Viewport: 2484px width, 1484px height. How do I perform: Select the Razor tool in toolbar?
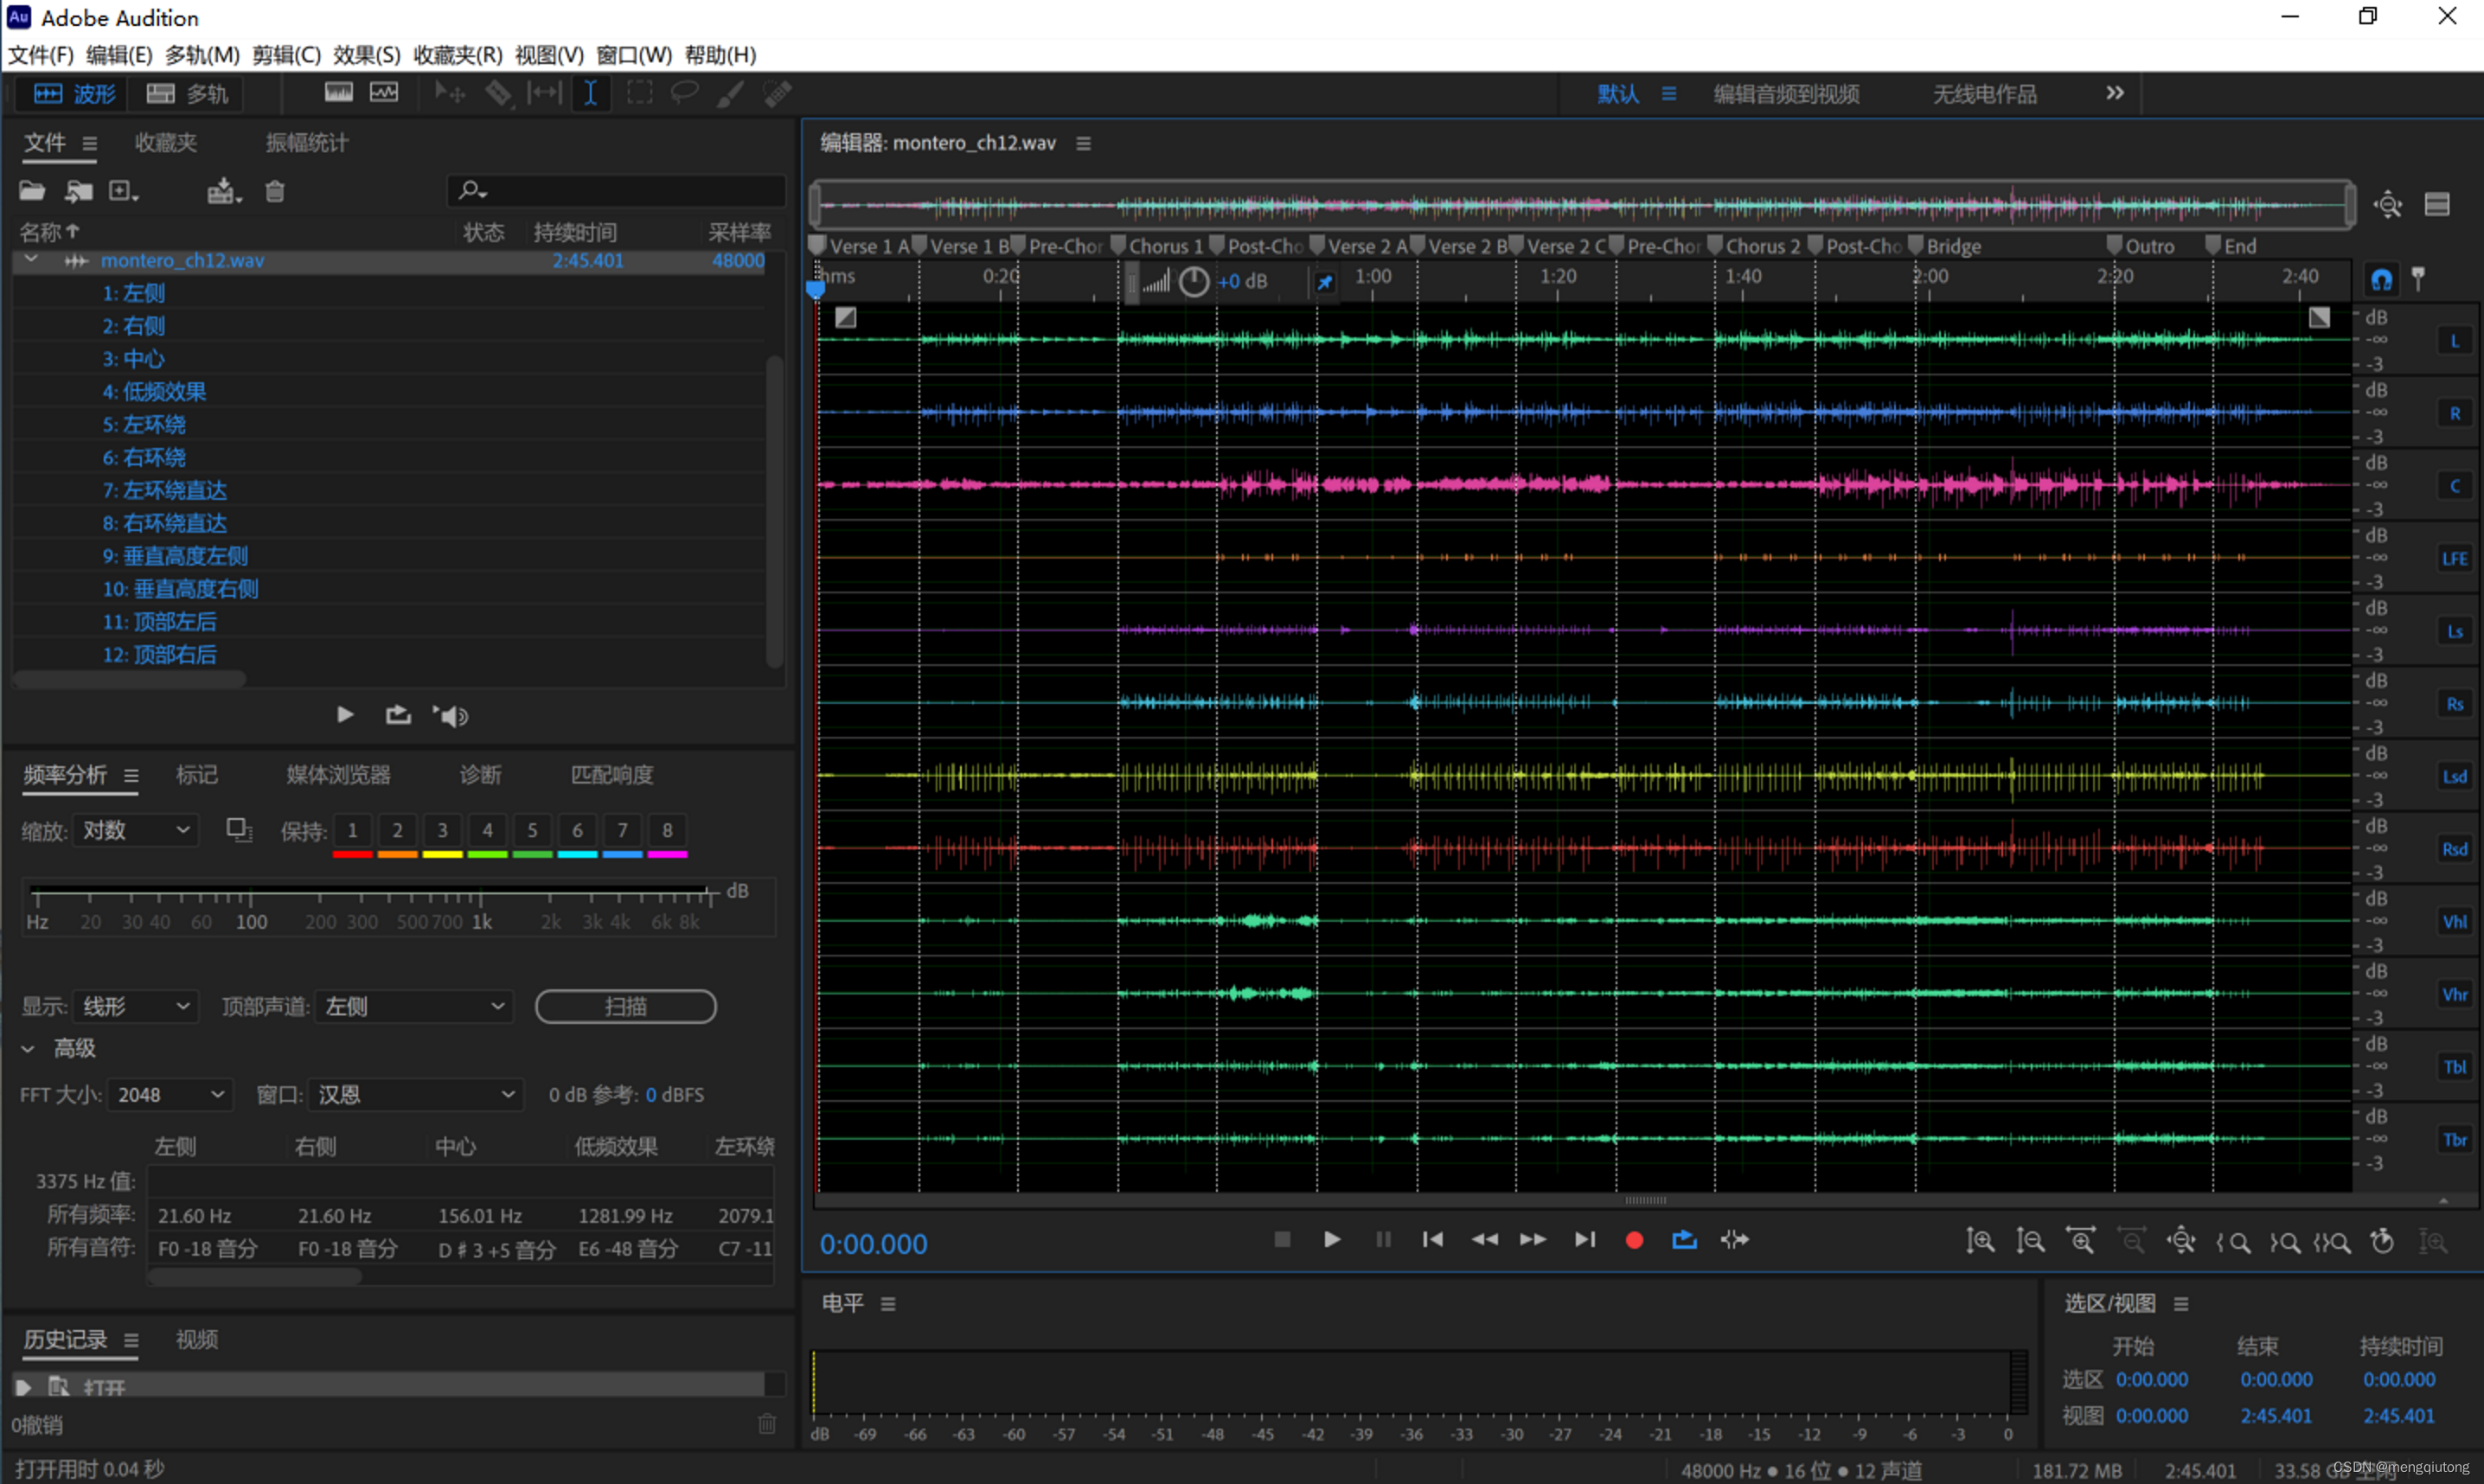pos(497,94)
